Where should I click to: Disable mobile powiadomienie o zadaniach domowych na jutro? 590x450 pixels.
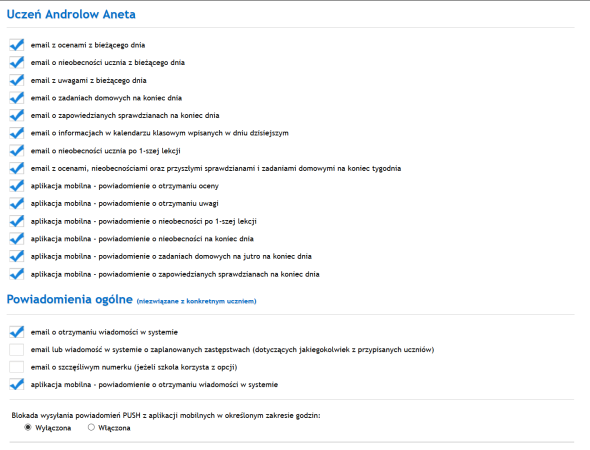(x=17, y=256)
